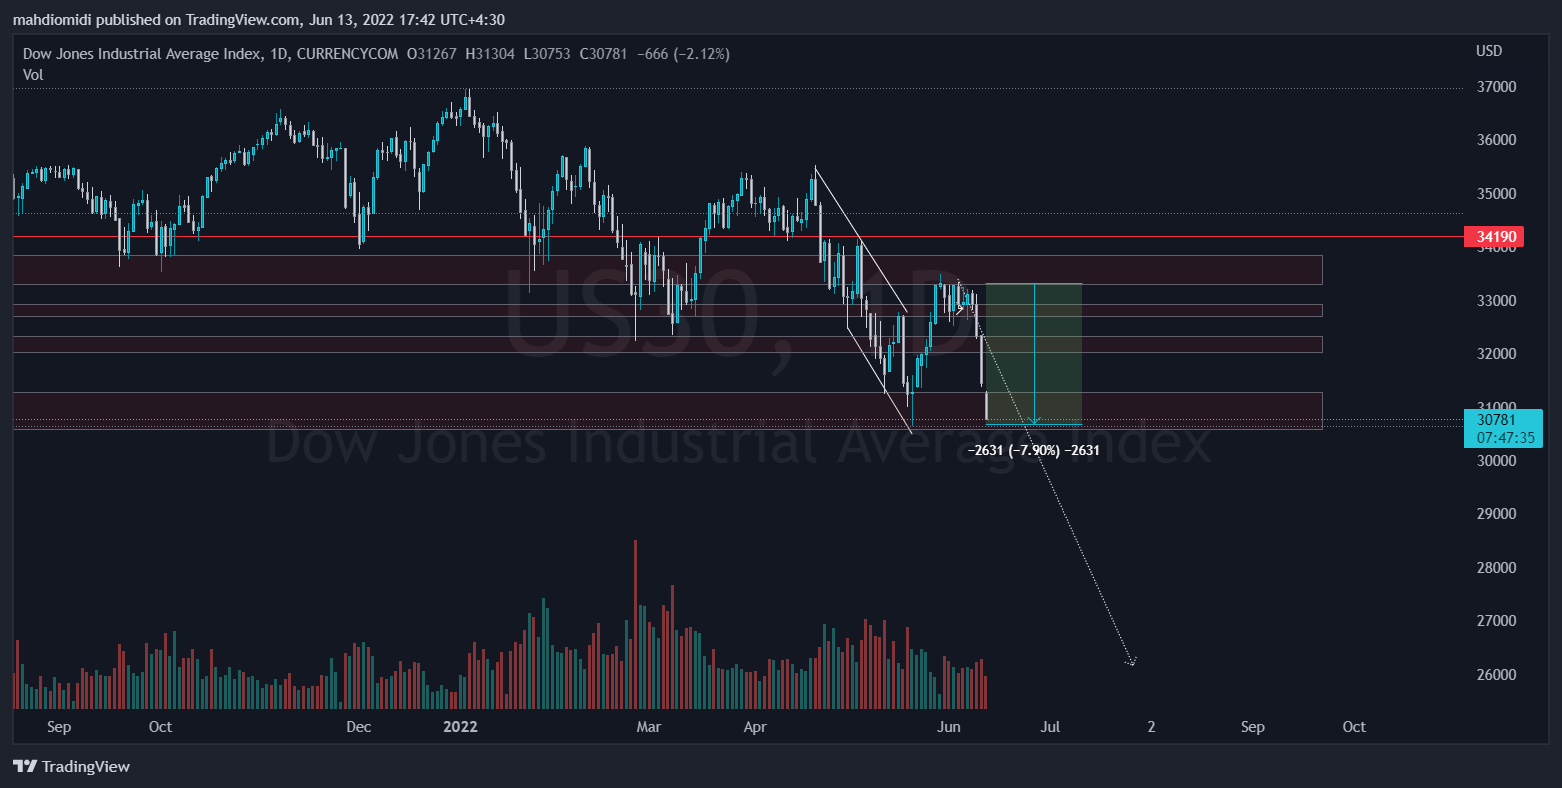
Task: Click the TradingView logo at the bottom
Action: point(71,766)
